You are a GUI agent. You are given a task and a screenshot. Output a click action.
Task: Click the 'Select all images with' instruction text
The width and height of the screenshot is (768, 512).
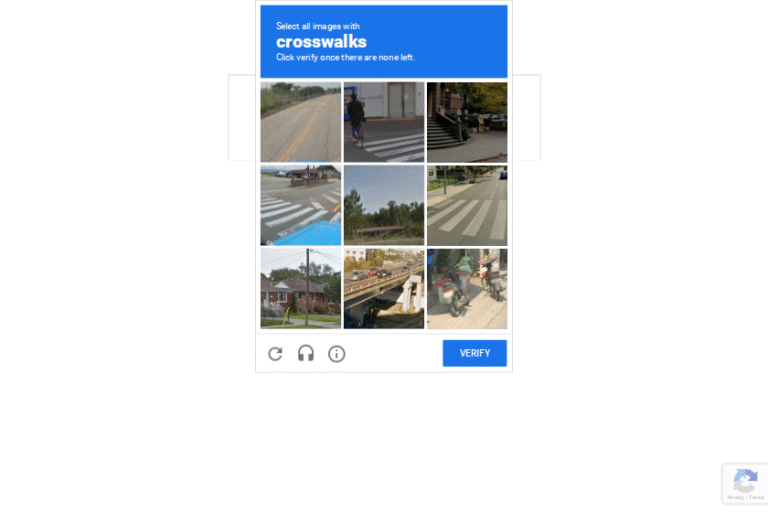(318, 26)
